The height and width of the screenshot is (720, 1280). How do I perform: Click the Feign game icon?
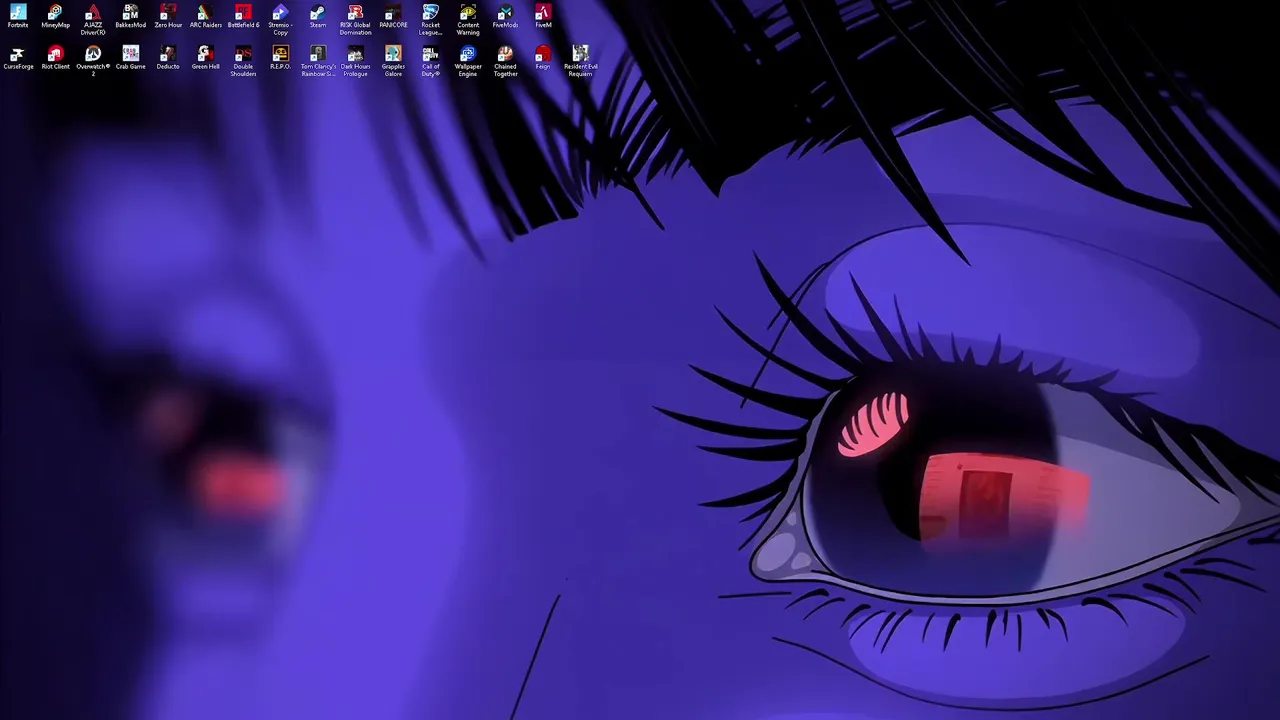(x=543, y=59)
